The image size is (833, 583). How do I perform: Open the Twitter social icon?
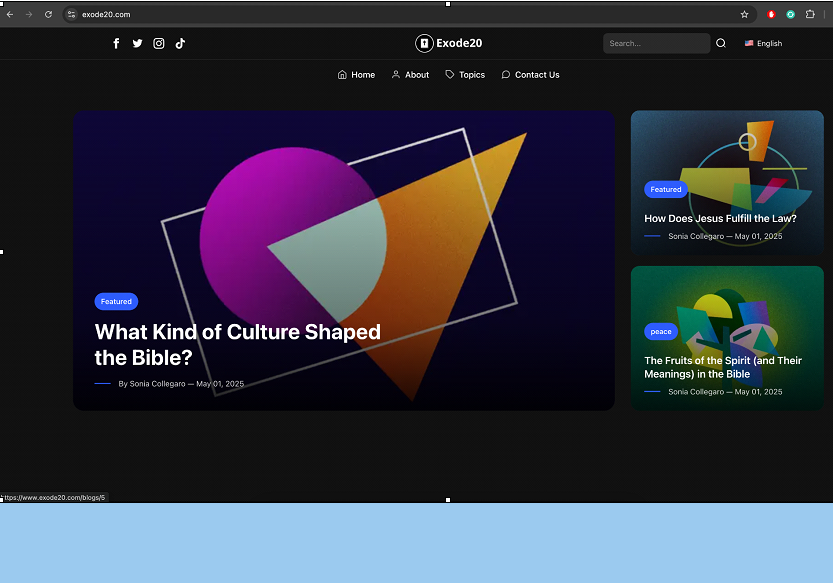137,43
